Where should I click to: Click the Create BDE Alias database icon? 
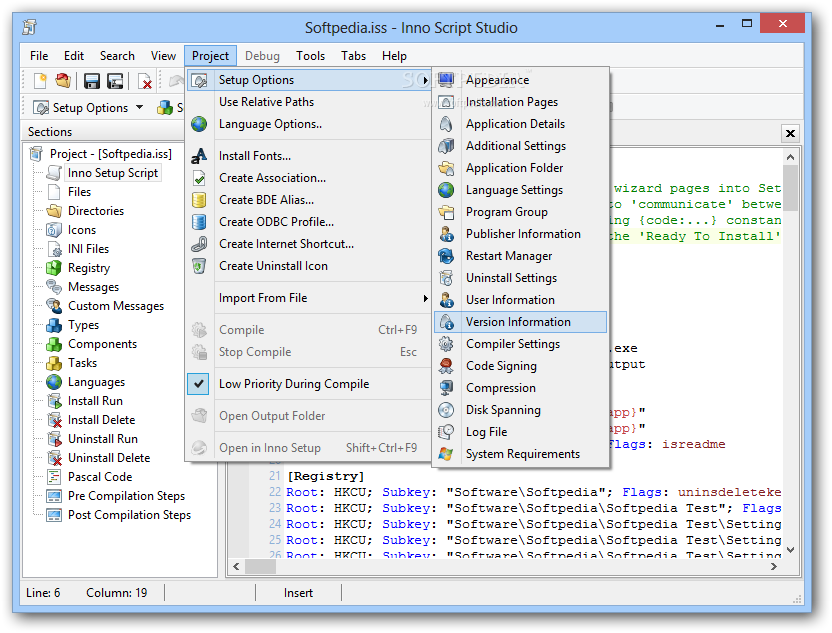[x=199, y=200]
